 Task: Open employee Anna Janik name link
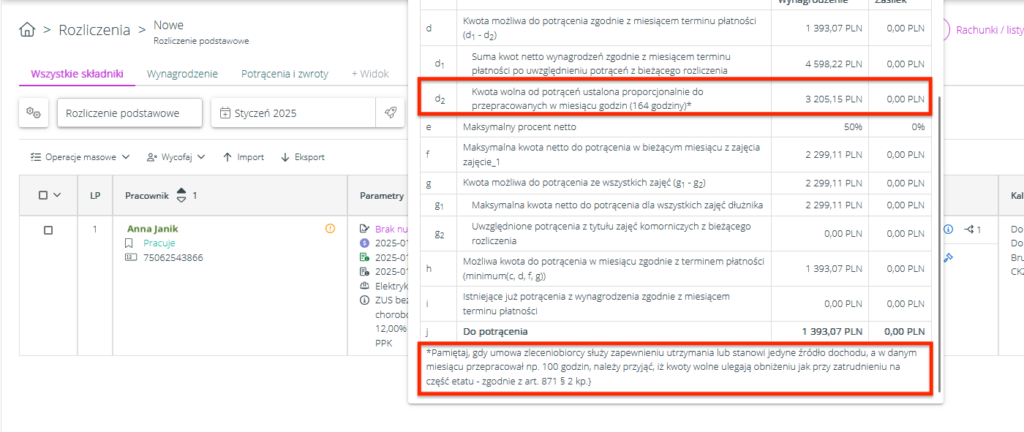click(152, 229)
